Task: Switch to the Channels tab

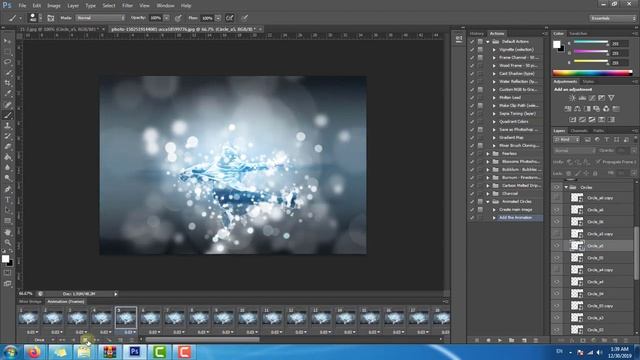Action: click(578, 131)
